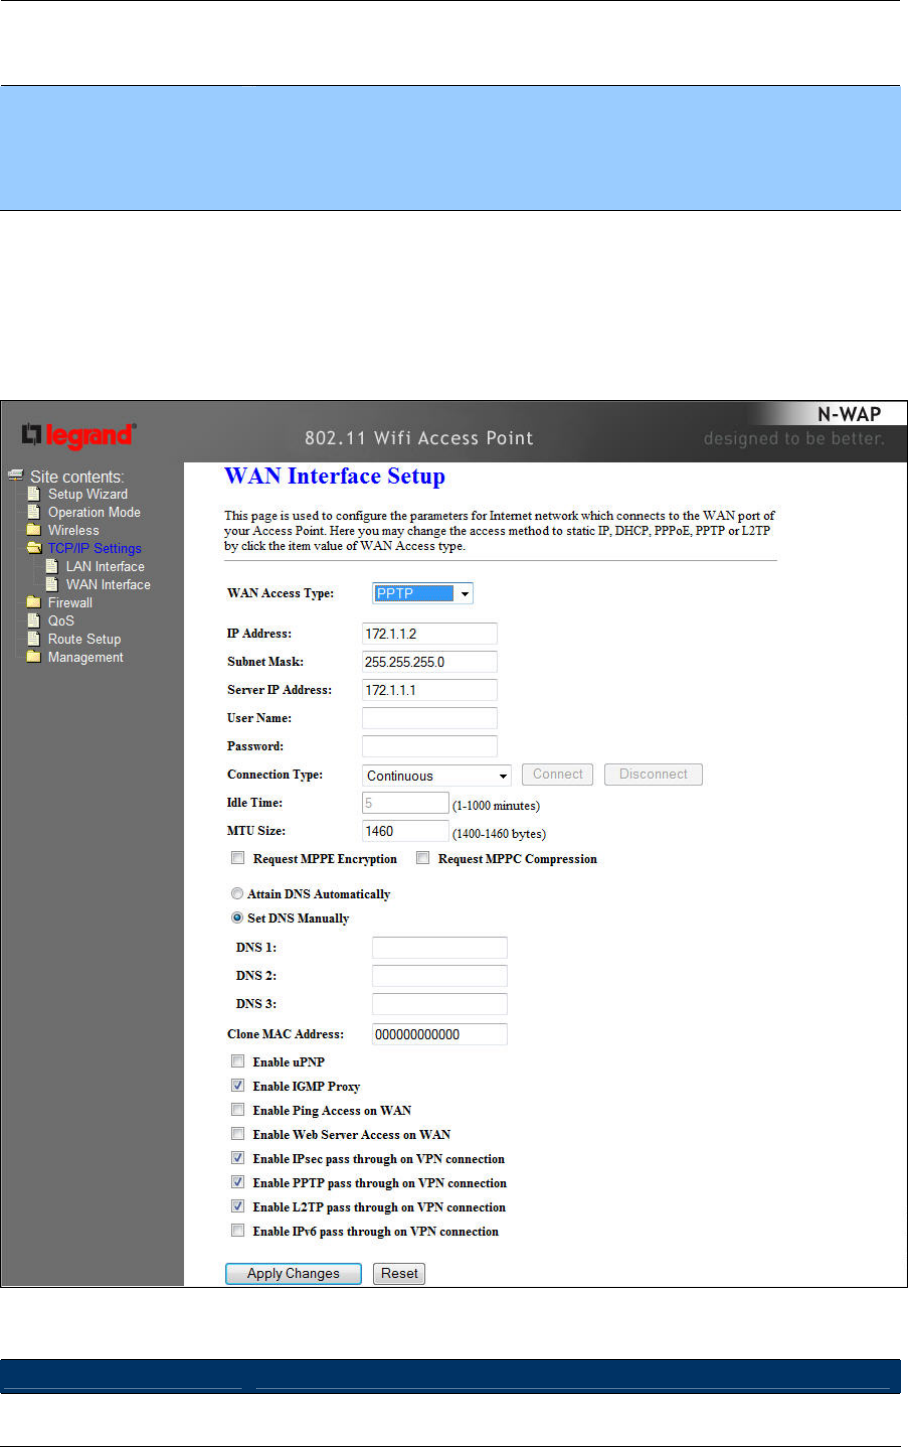
Task: Untick Enable L2TP pass through checkbox
Action: pyautogui.click(x=238, y=1207)
